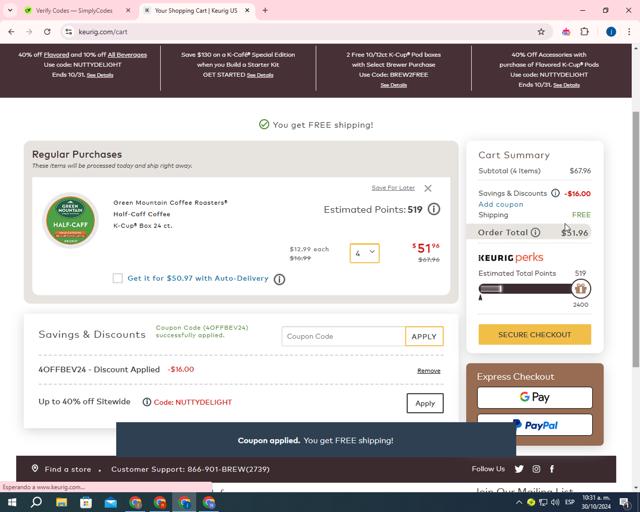Viewport: 640px width, 512px height.
Task: Open quantity dropdown showing 4
Action: coord(364,253)
